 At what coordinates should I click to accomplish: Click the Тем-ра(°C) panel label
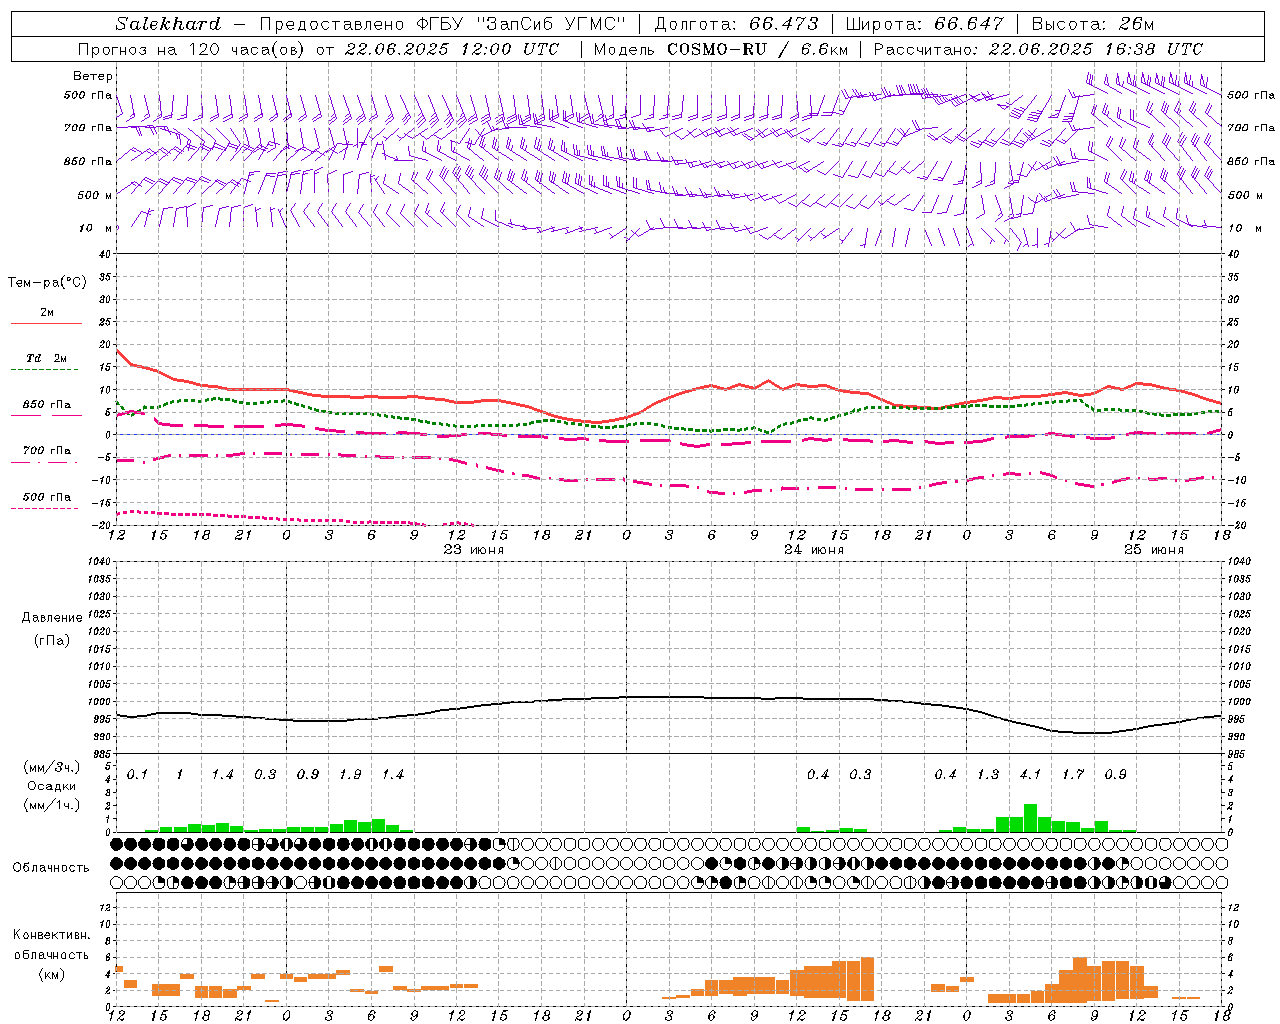pyautogui.click(x=47, y=283)
